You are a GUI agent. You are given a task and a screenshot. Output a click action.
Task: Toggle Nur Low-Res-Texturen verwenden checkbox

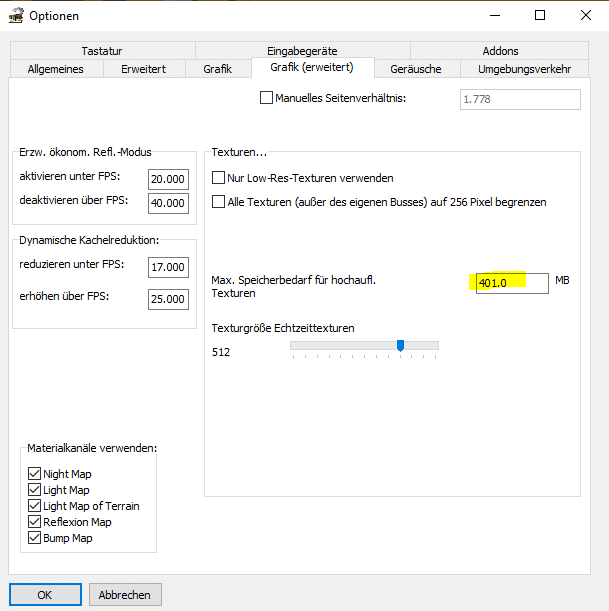(x=219, y=178)
